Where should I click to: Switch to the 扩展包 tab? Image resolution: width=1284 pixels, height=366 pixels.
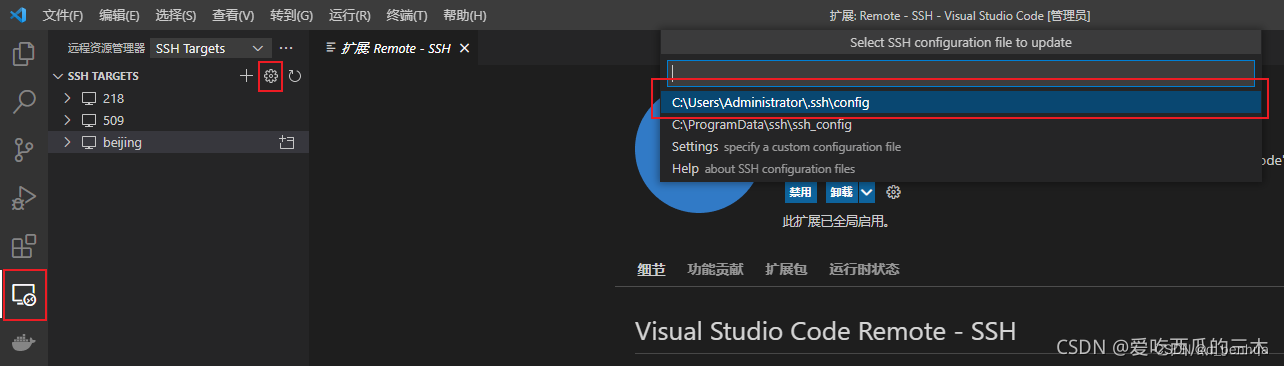click(x=786, y=269)
